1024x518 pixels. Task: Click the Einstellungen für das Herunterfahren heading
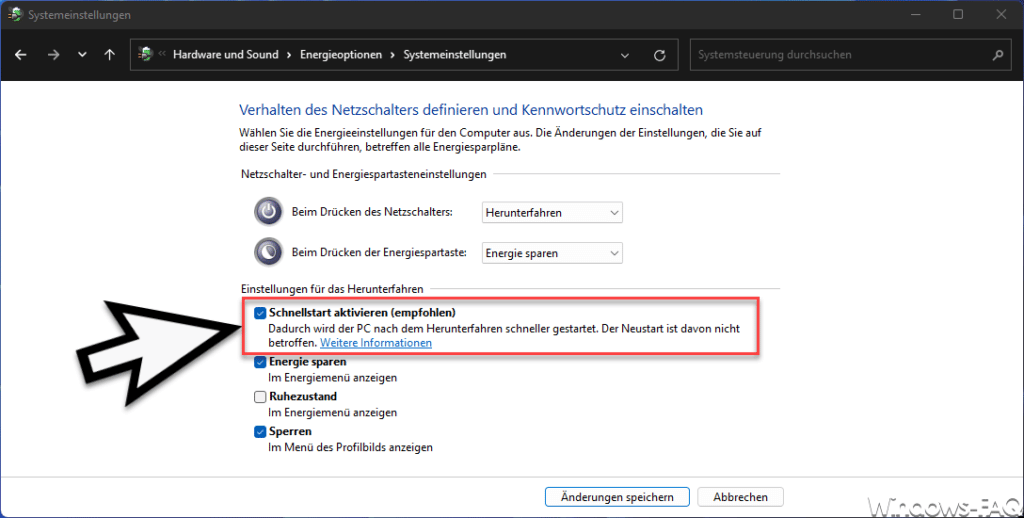coord(332,289)
